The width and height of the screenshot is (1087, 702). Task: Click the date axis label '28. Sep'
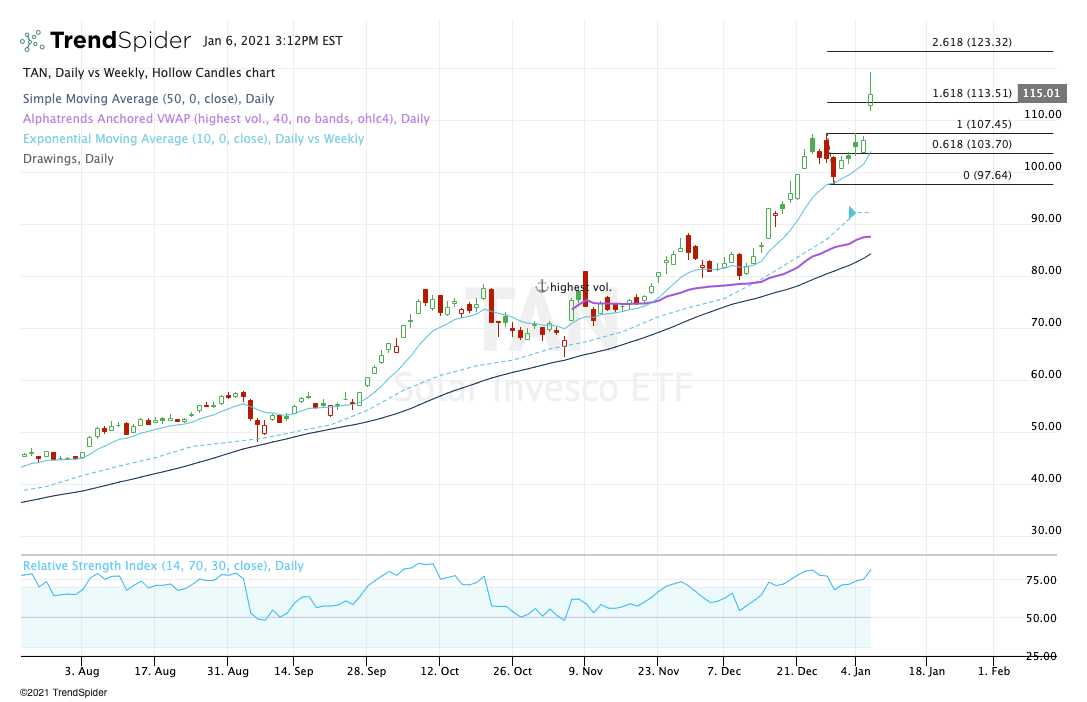pos(366,671)
